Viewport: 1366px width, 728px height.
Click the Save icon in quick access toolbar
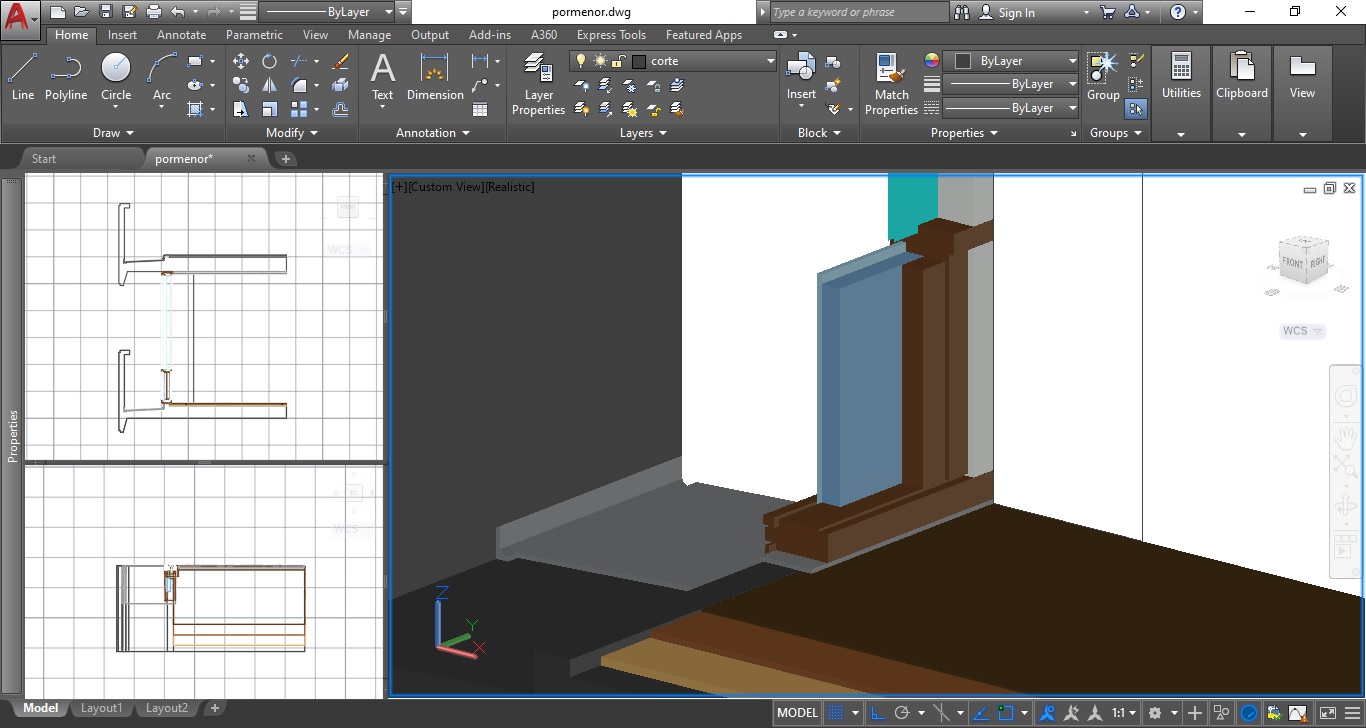(104, 12)
